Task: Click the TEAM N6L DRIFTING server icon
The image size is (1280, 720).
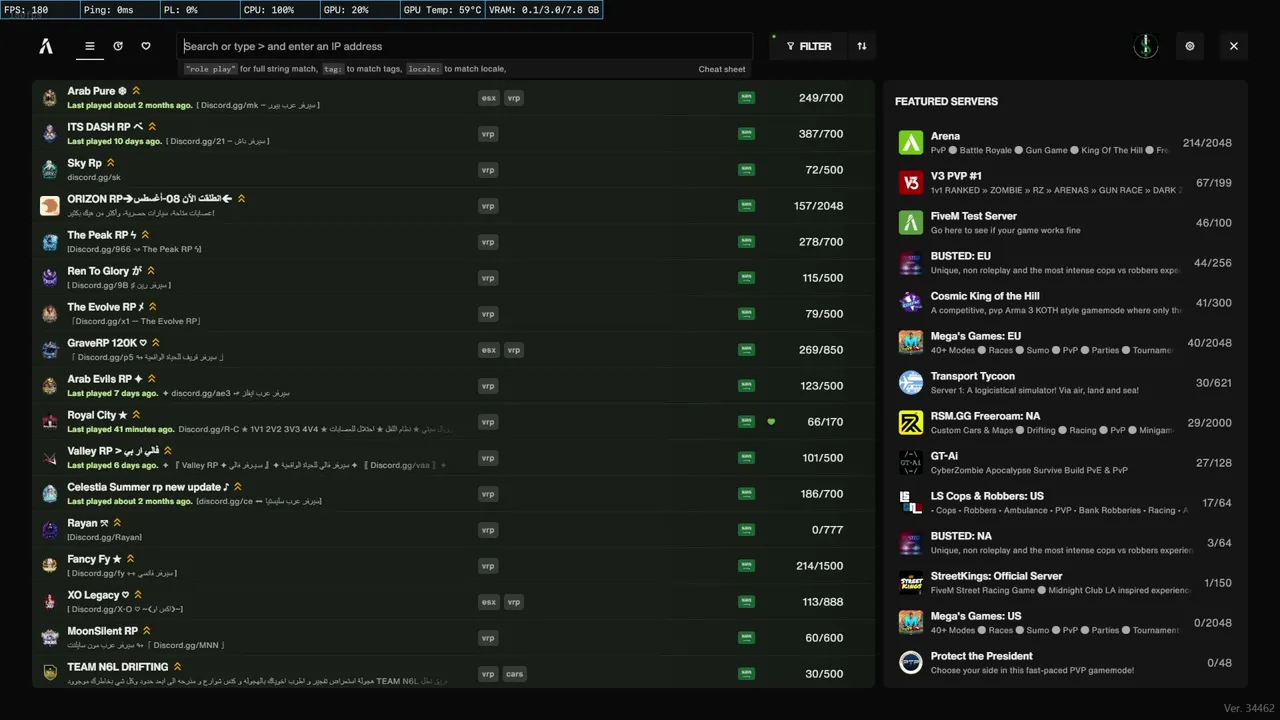Action: 50,674
